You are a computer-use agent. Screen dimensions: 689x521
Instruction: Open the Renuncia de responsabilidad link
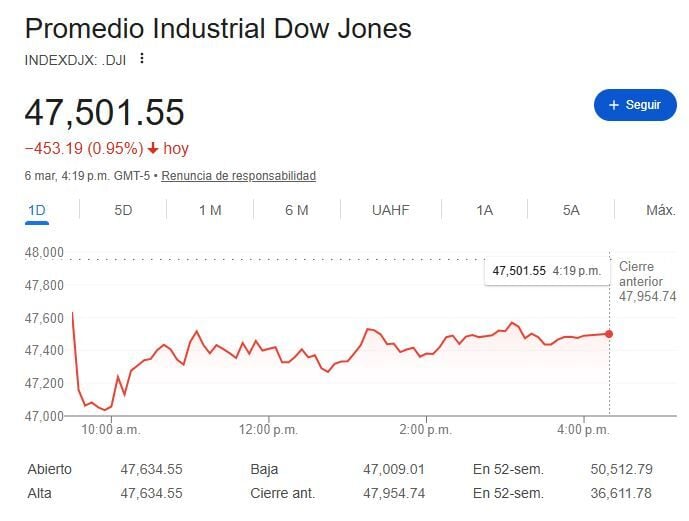point(239,176)
